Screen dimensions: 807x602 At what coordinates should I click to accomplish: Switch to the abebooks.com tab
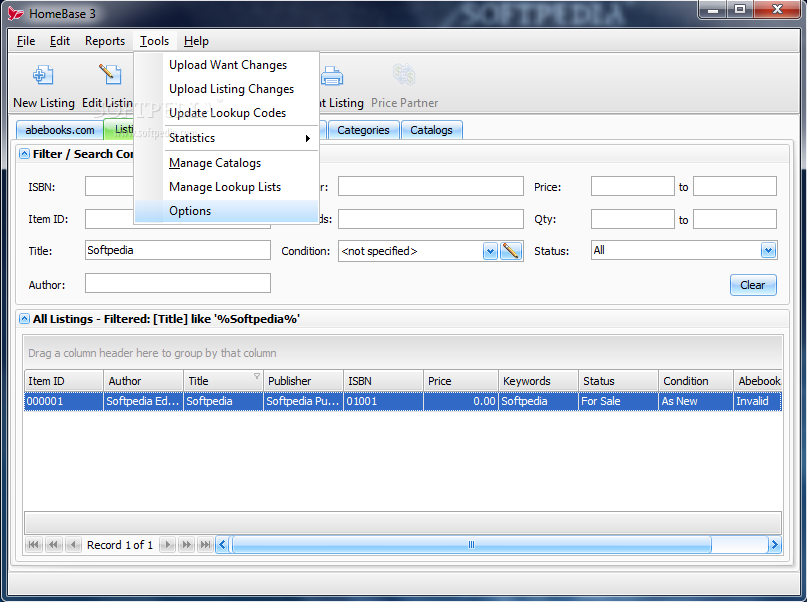[x=60, y=130]
